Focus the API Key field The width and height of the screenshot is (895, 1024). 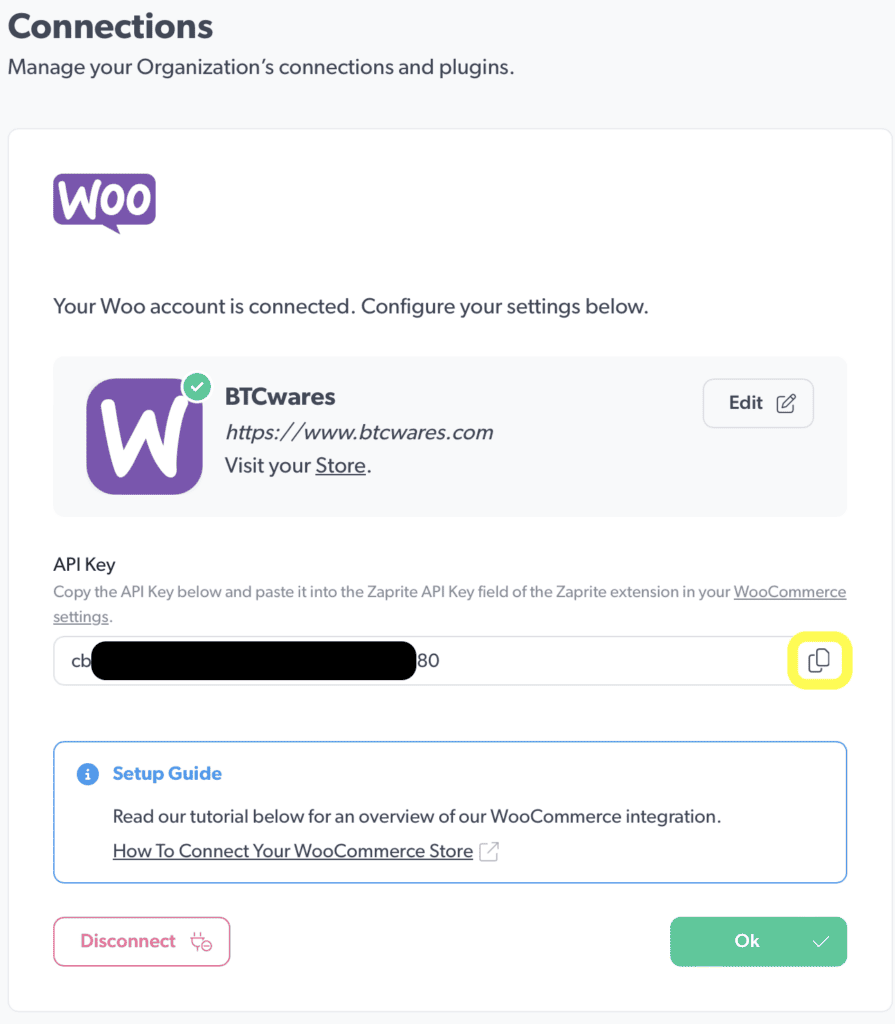(x=600, y=661)
